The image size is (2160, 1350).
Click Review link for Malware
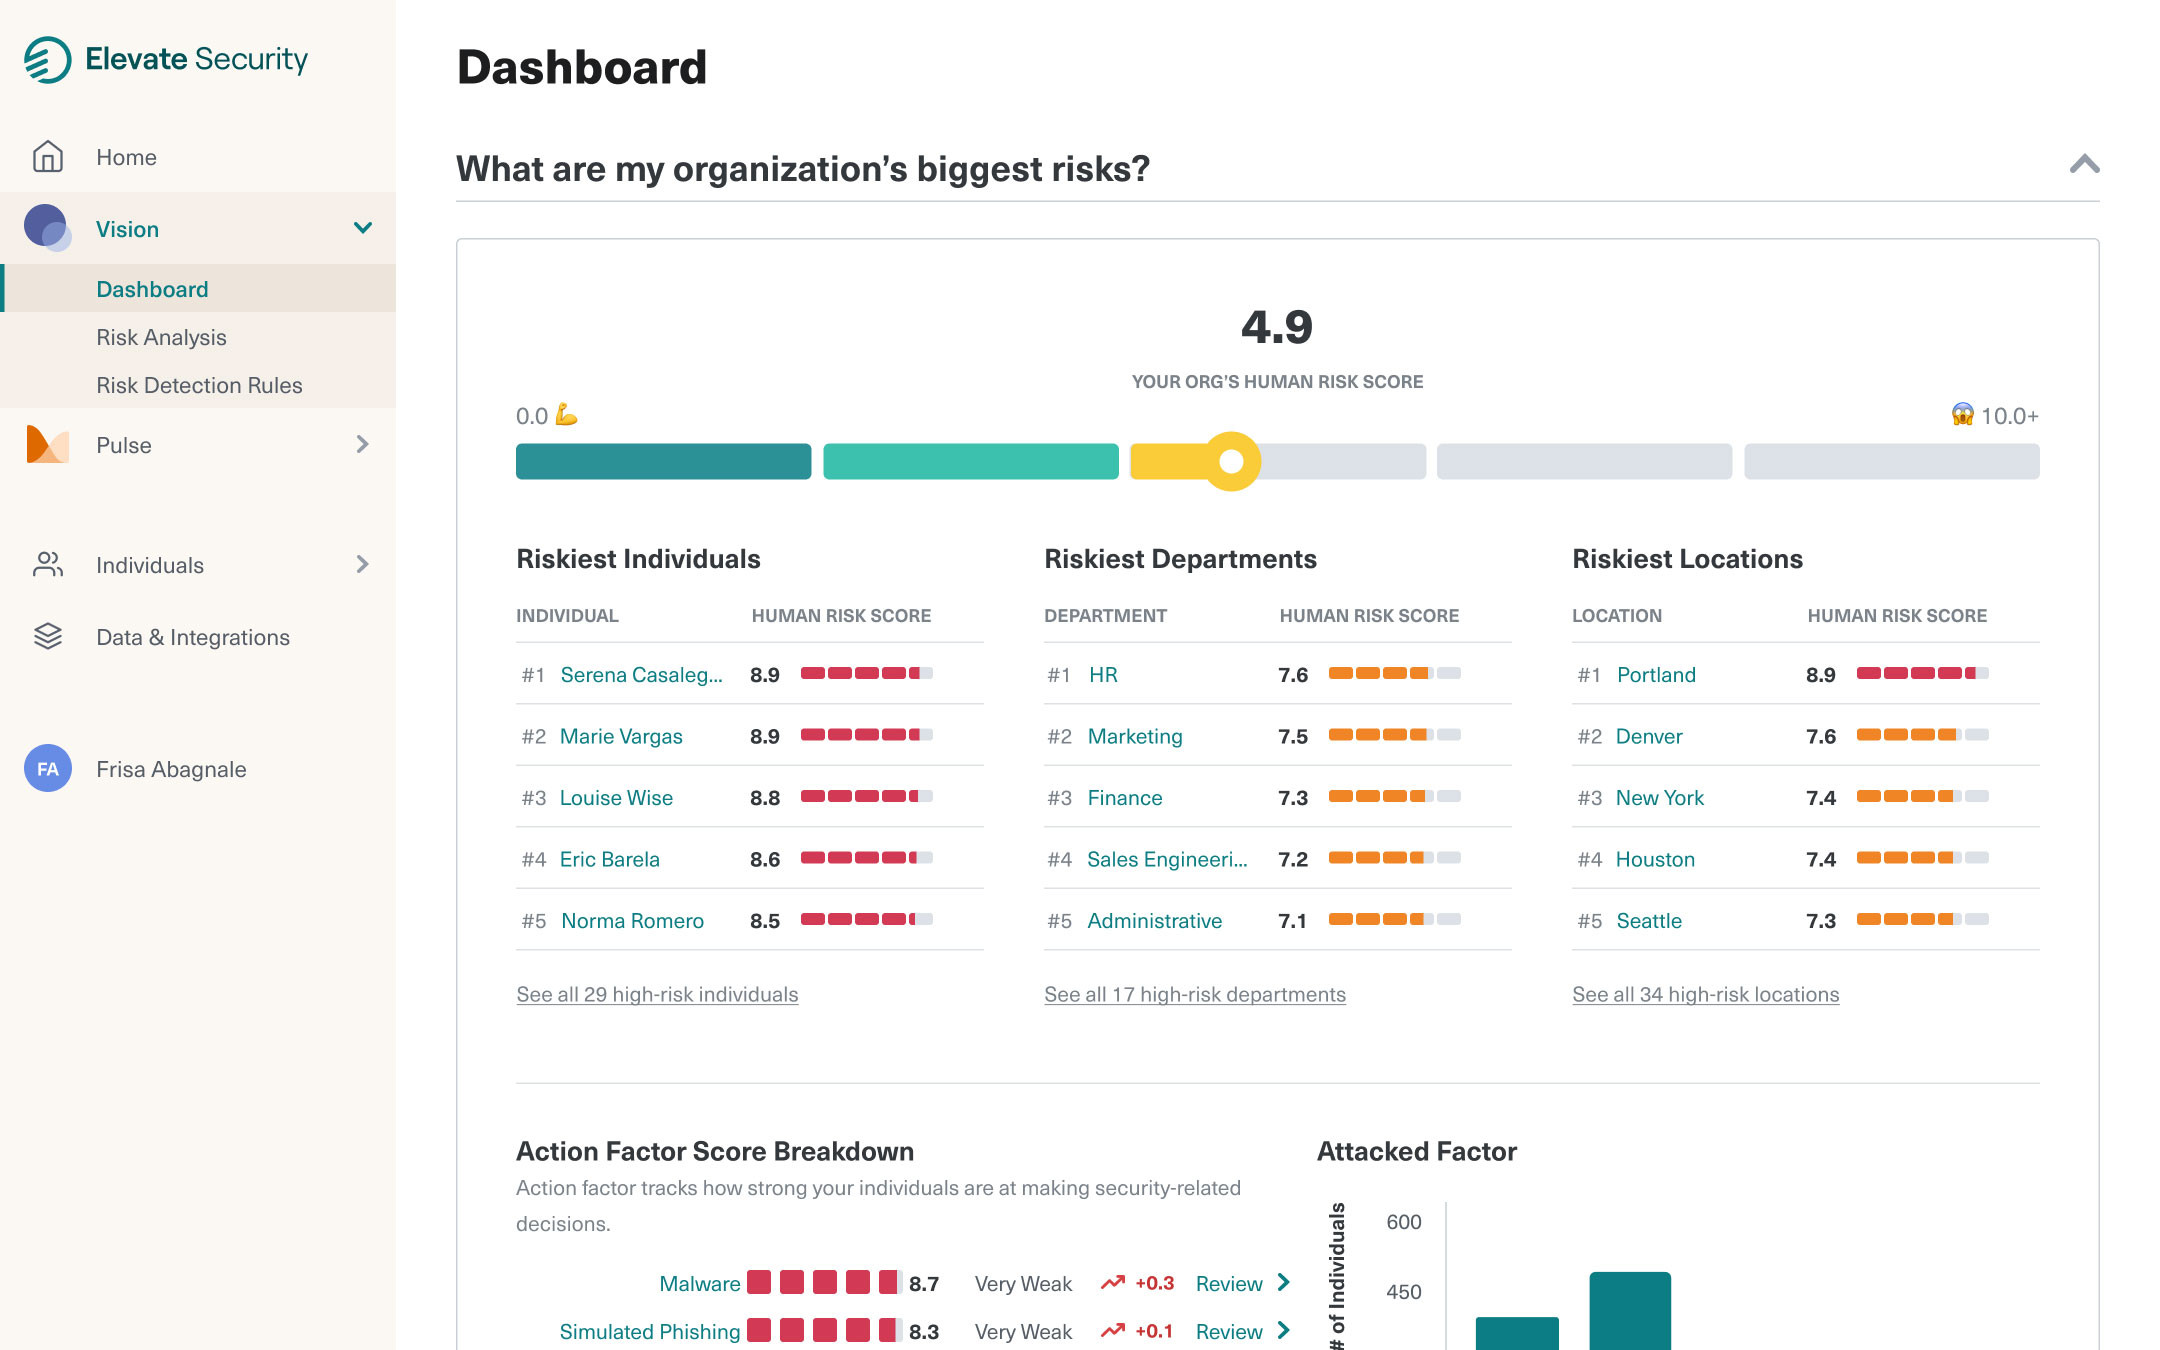tap(1229, 1283)
